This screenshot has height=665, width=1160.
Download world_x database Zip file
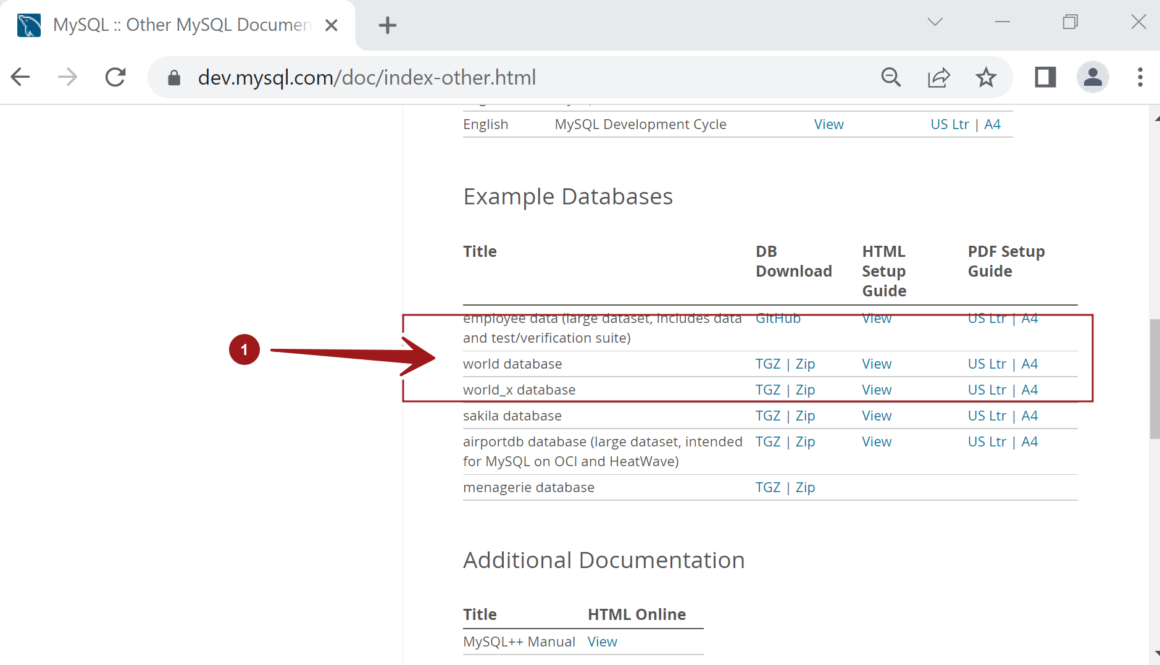coord(805,390)
